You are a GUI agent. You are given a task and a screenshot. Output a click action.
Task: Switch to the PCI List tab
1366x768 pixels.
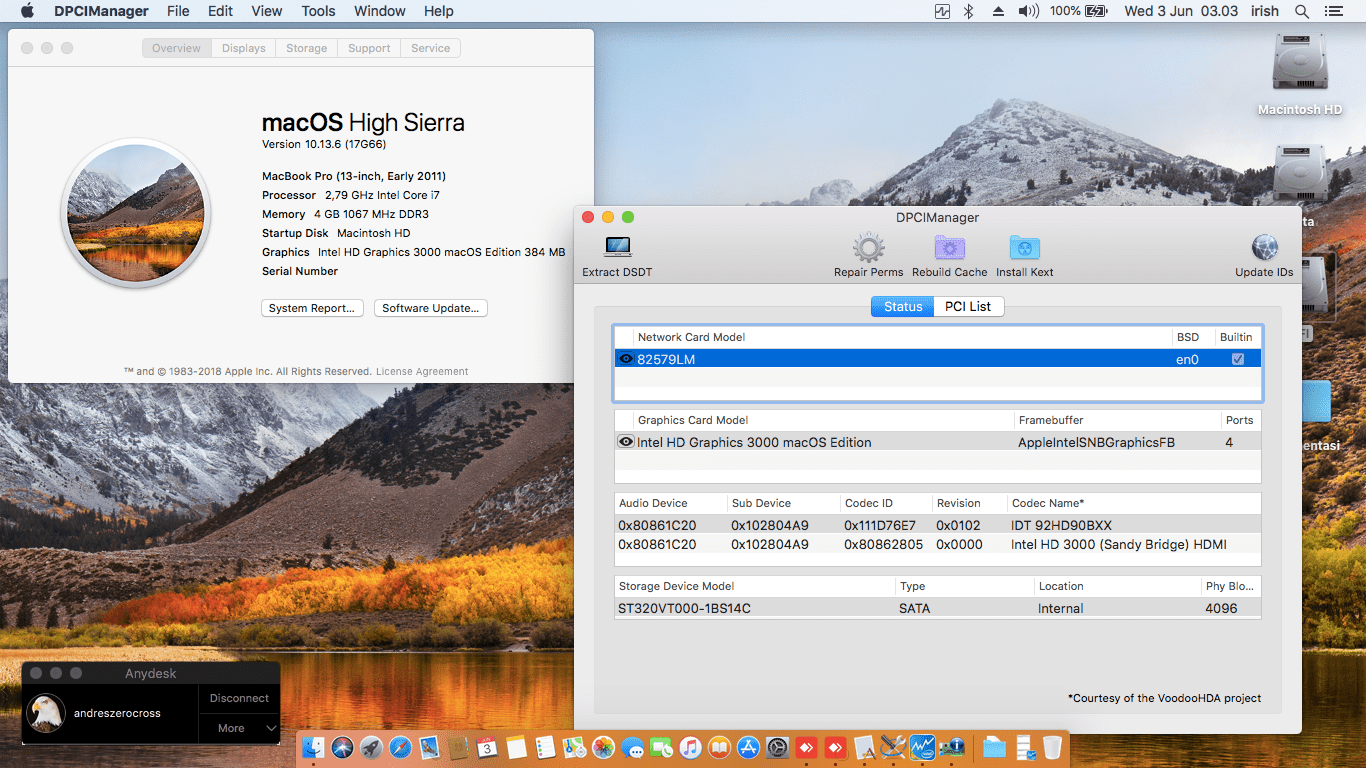coord(967,306)
